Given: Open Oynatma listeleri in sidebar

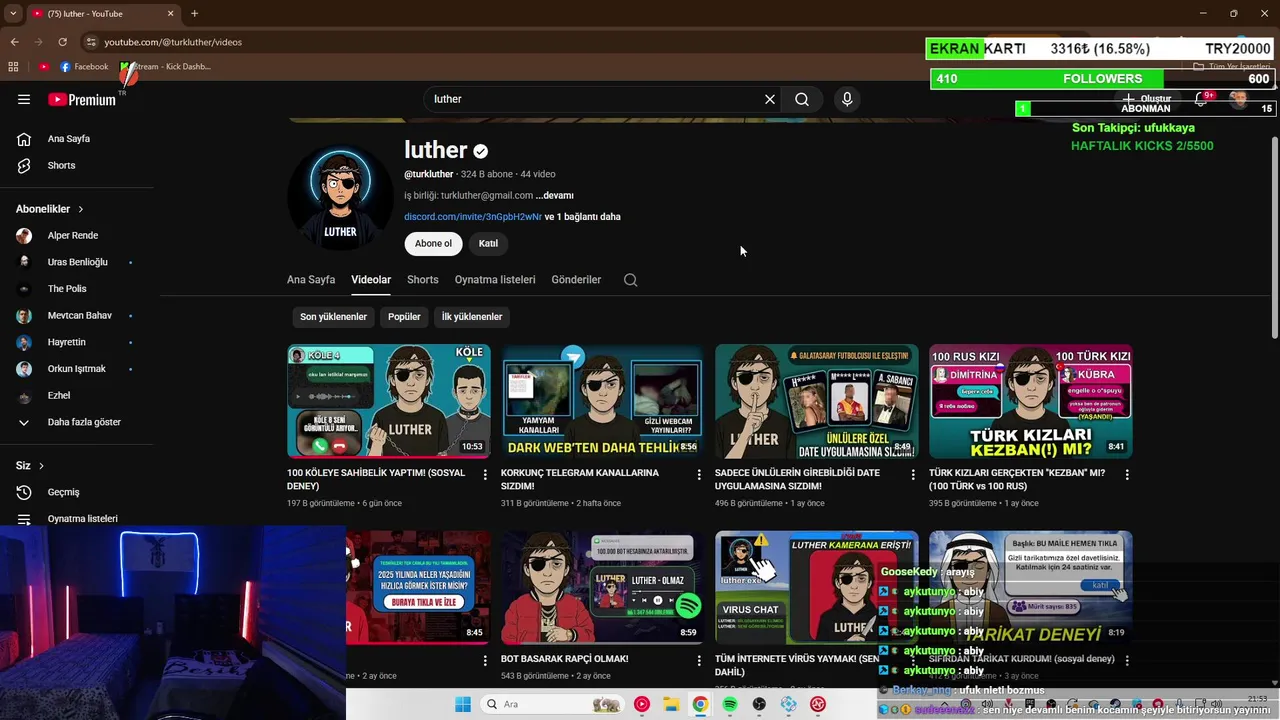Looking at the screenshot, I should pos(82,519).
